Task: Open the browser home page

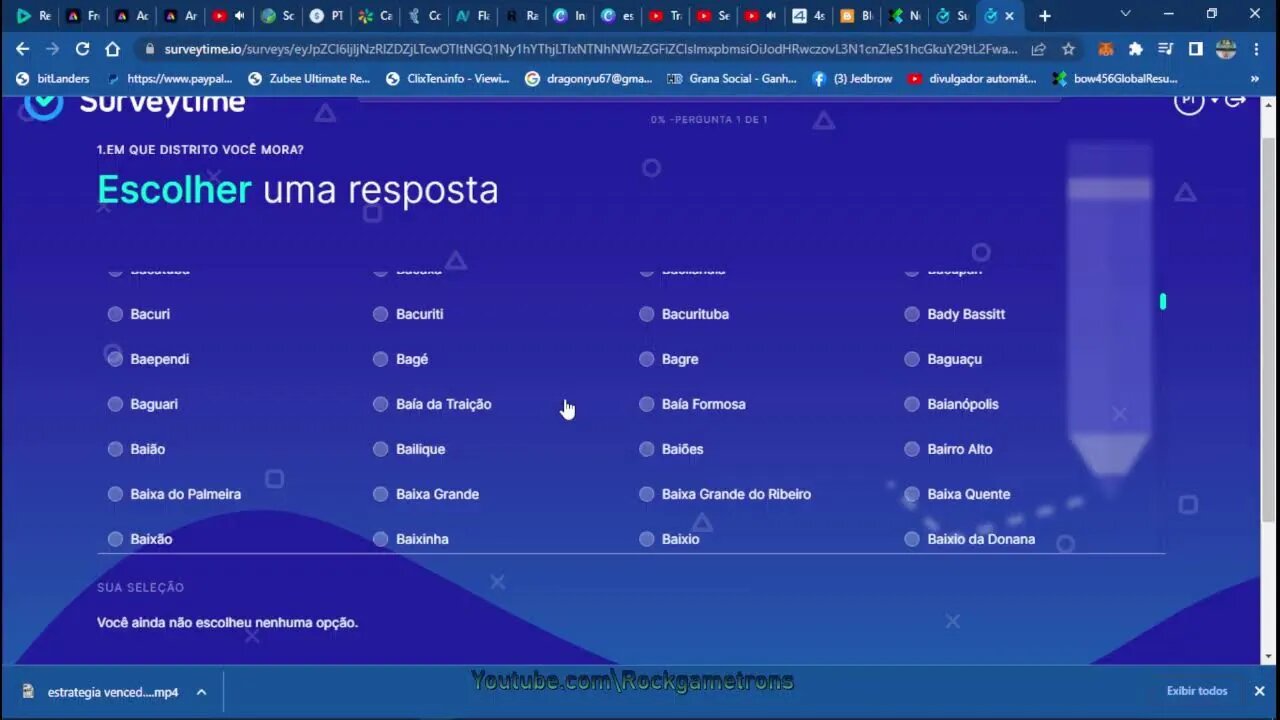Action: 112,49
